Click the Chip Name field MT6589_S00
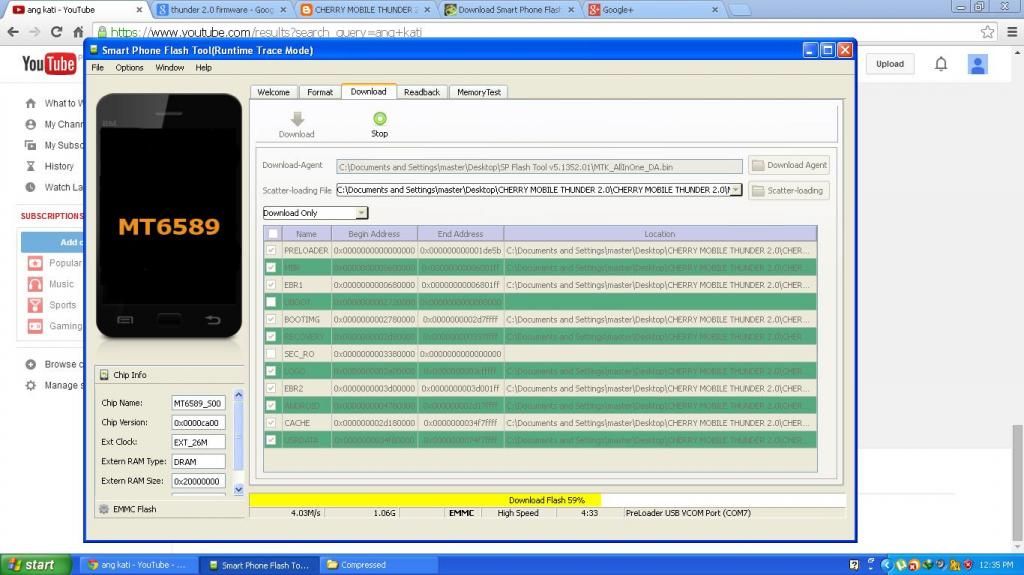The width and height of the screenshot is (1024, 575). click(x=199, y=403)
